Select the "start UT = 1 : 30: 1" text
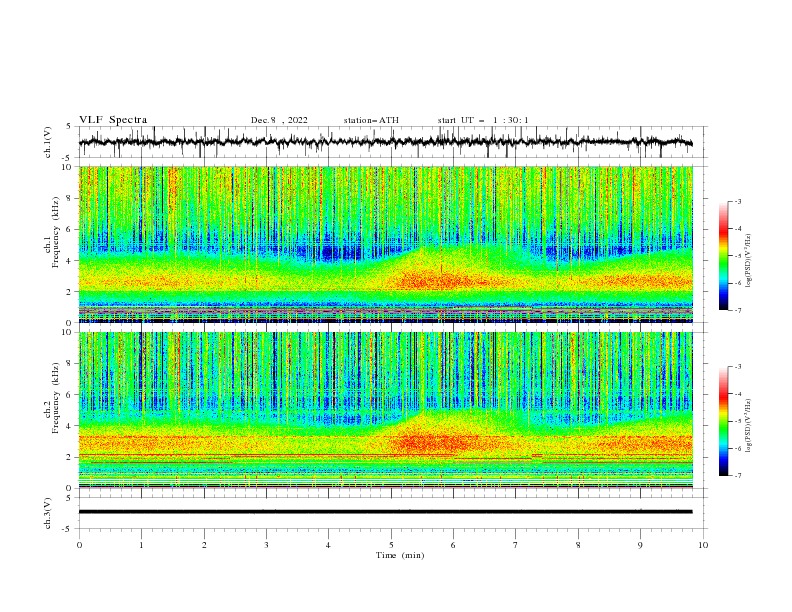Screen dimensions: 792x612 point(483,120)
